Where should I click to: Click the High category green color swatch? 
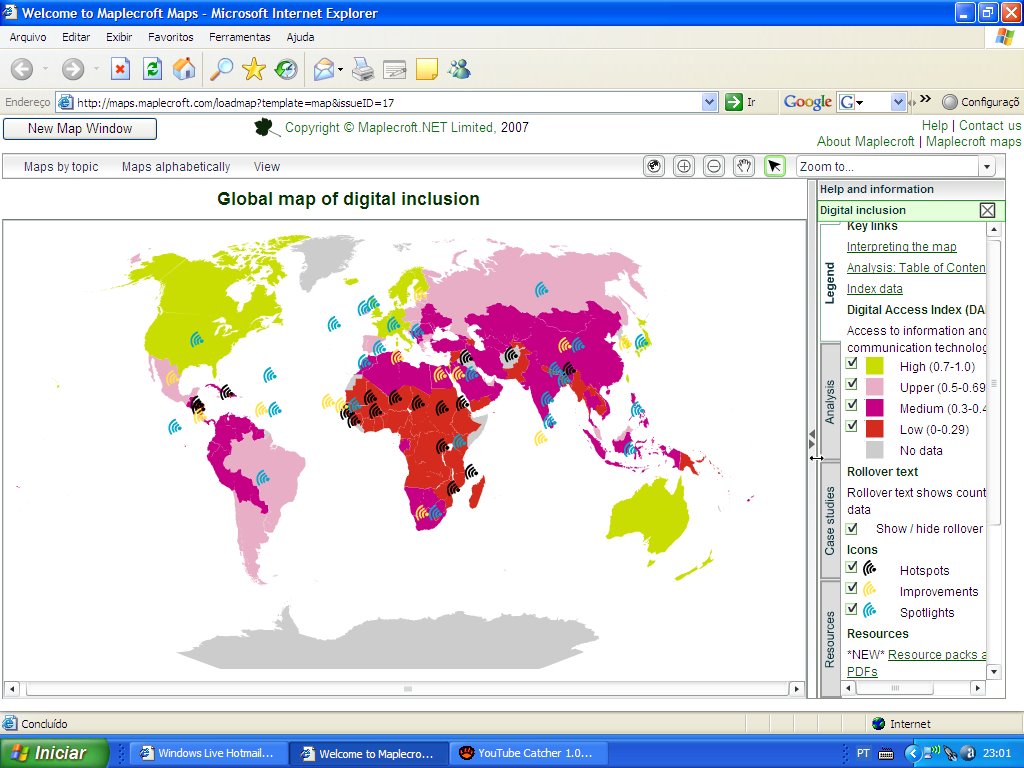[x=874, y=366]
